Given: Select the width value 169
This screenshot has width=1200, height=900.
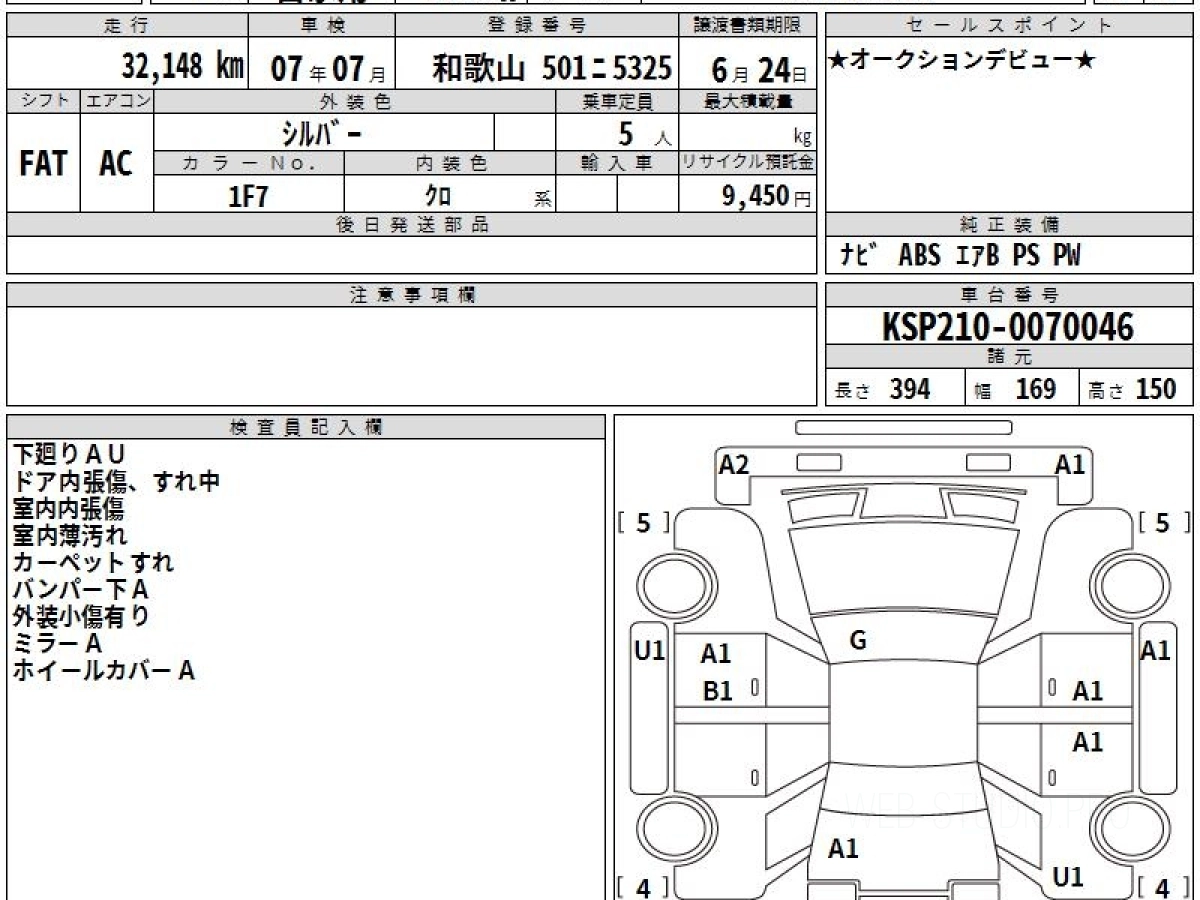Looking at the screenshot, I should pyautogui.click(x=1036, y=389).
